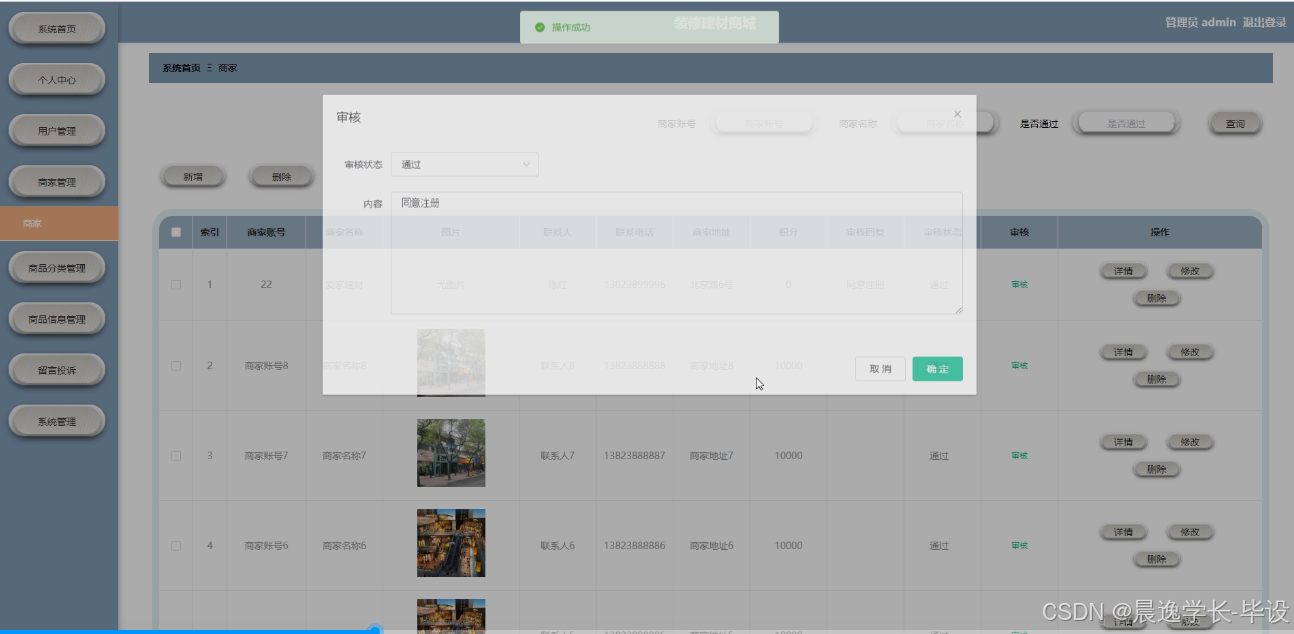Select the highlighted 商家 submenu item
The width and height of the screenshot is (1294, 634).
pos(59,224)
